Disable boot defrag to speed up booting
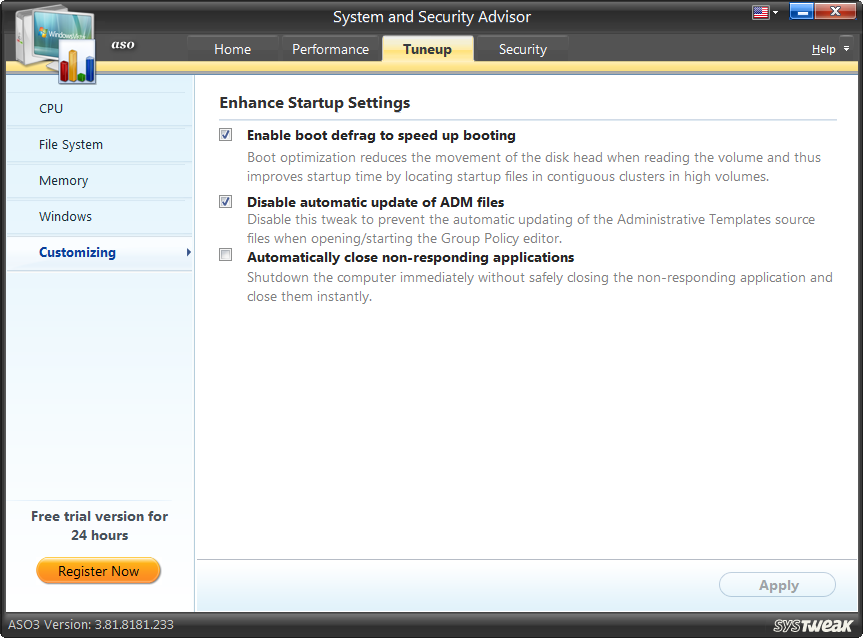This screenshot has width=863, height=638. [225, 134]
